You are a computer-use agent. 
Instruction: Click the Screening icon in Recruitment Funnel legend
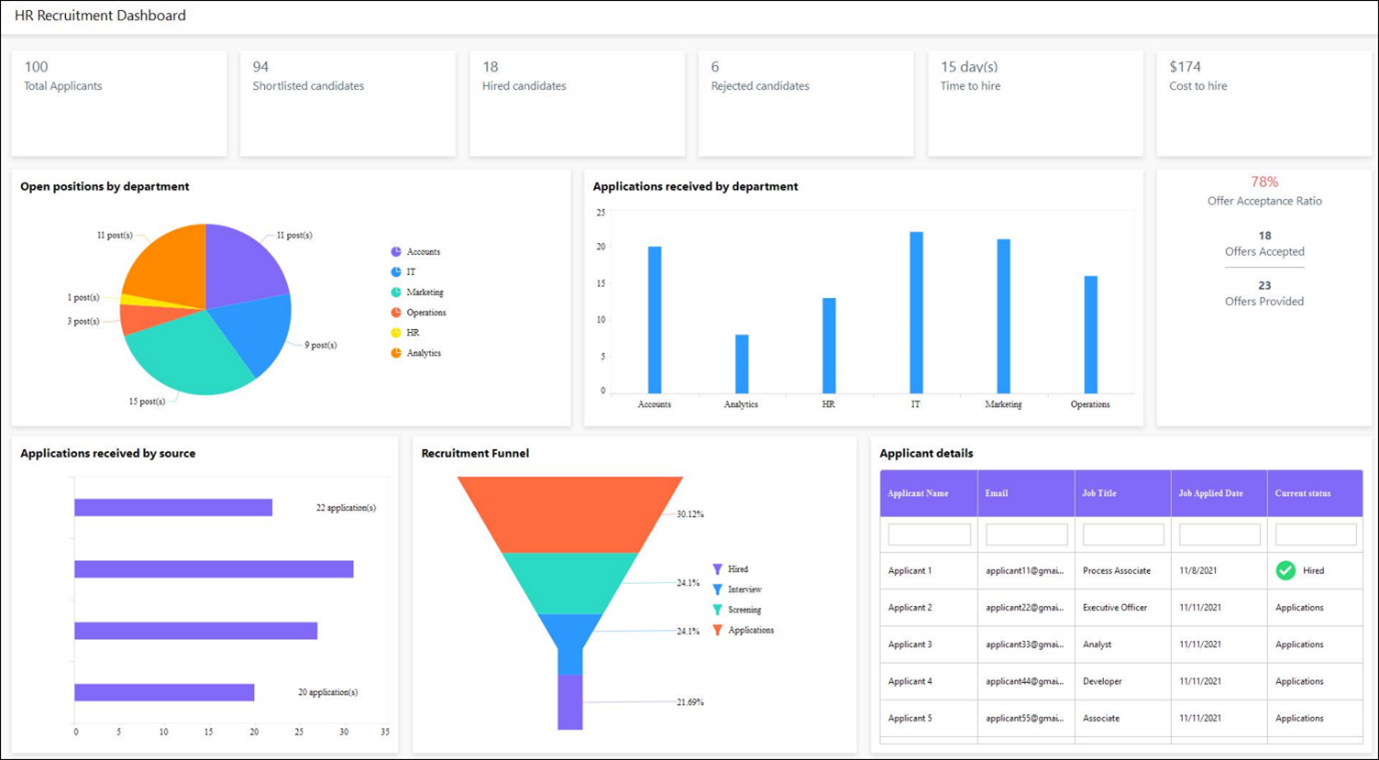pos(716,609)
